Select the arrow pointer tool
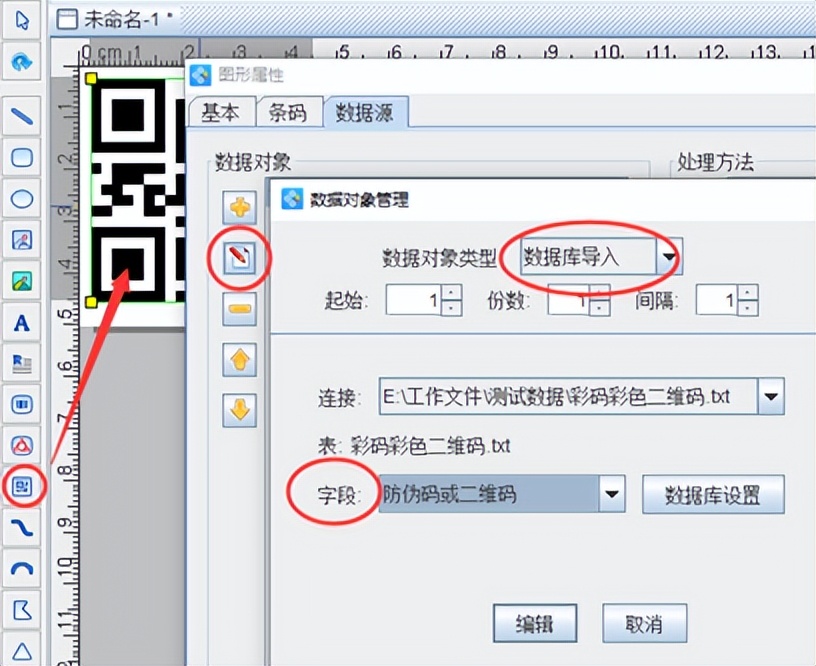The image size is (816, 666). tap(22, 21)
